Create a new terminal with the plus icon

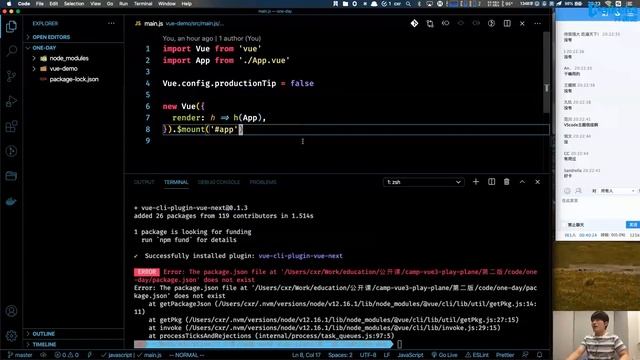point(476,182)
